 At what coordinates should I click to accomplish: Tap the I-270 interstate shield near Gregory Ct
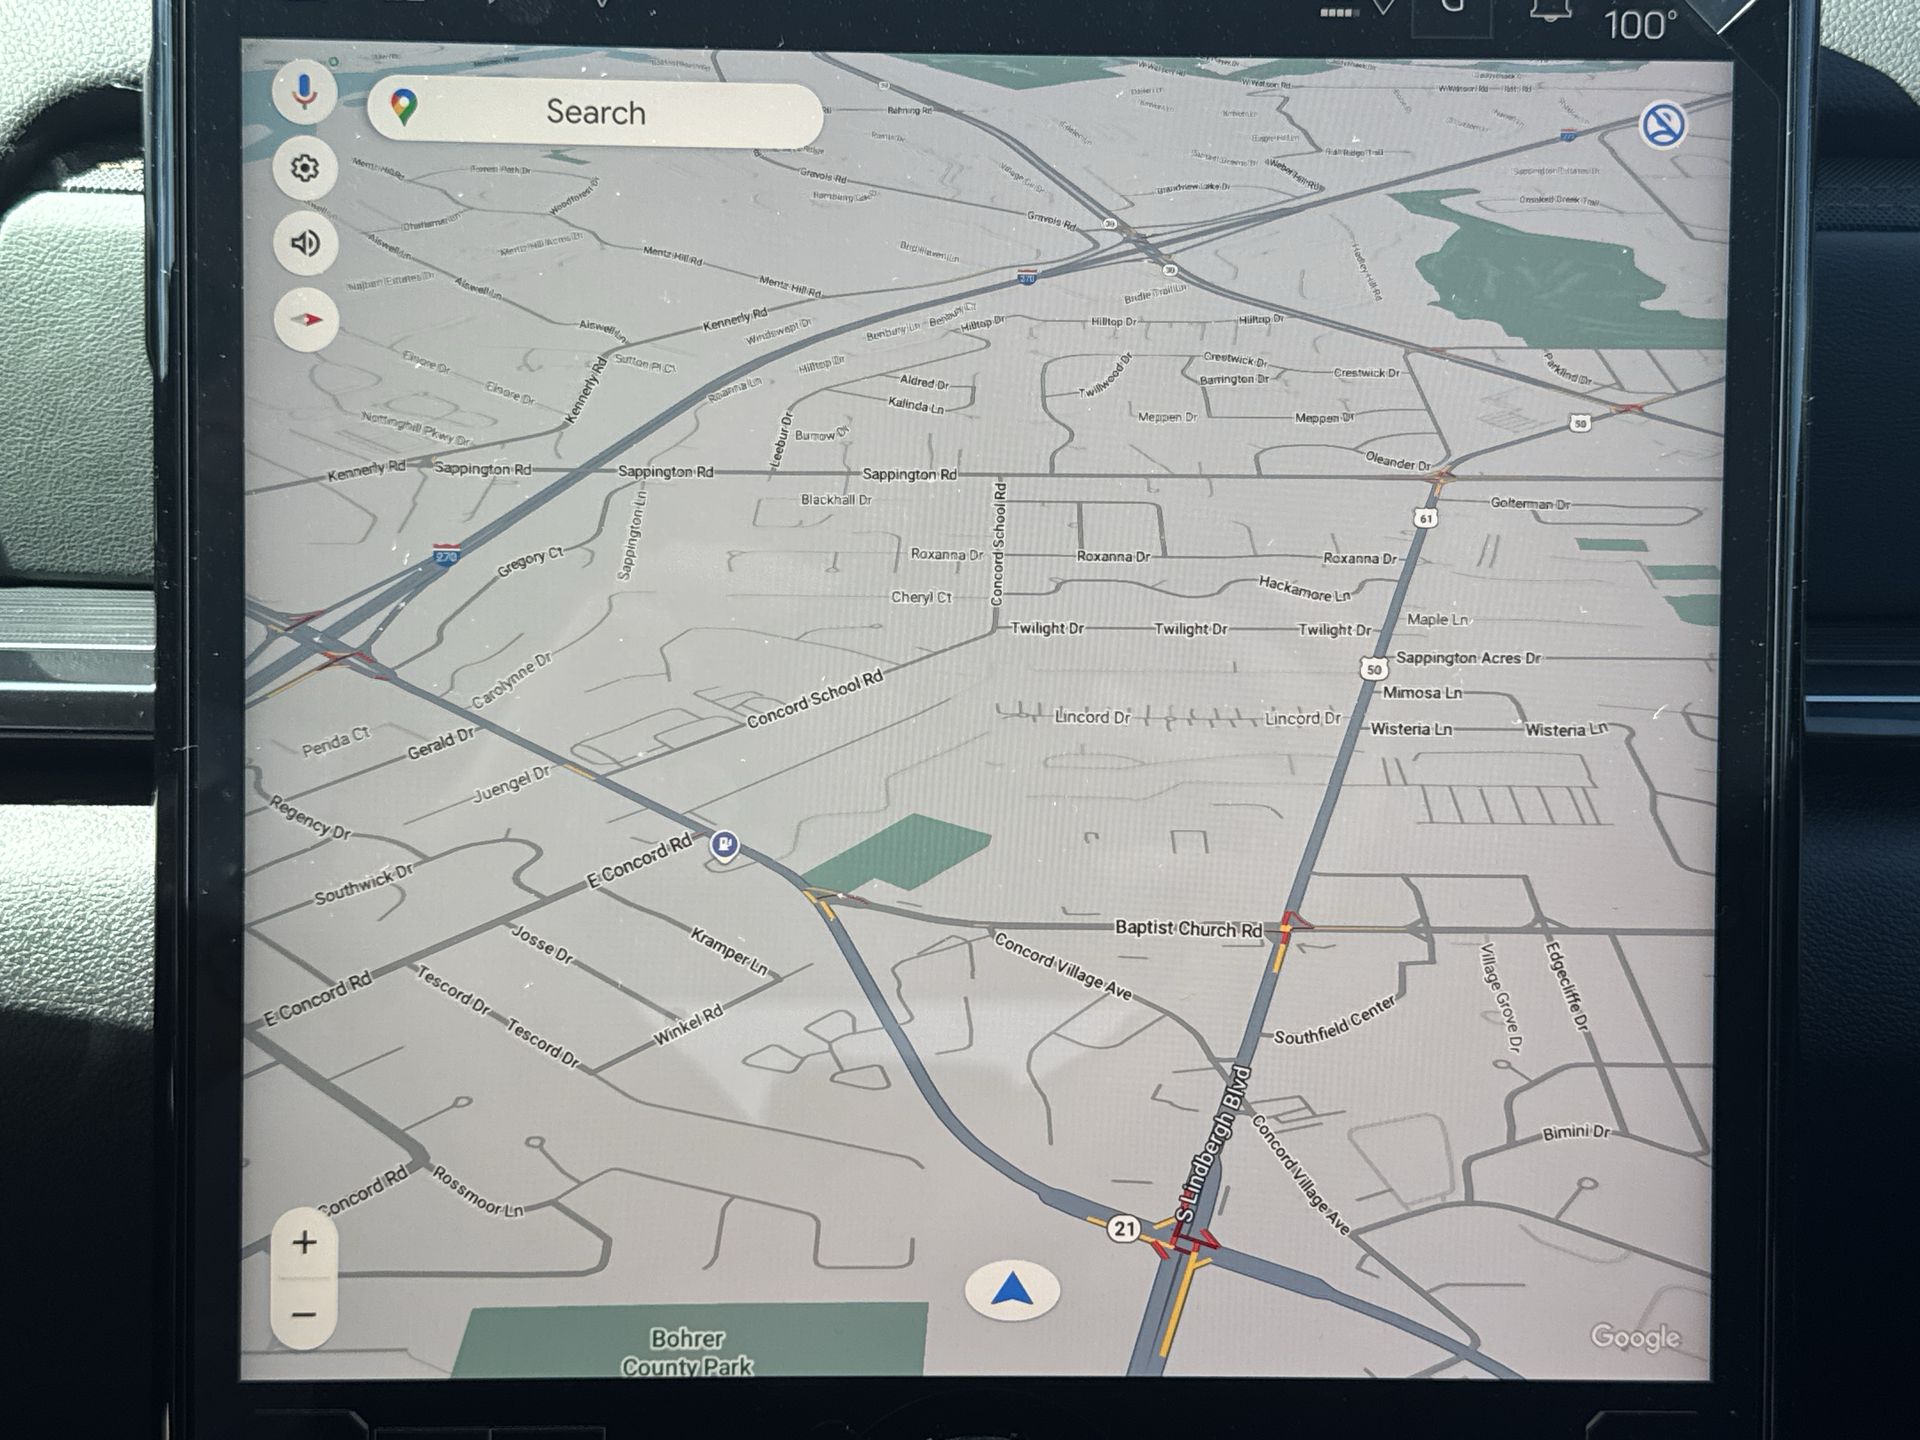click(x=446, y=555)
